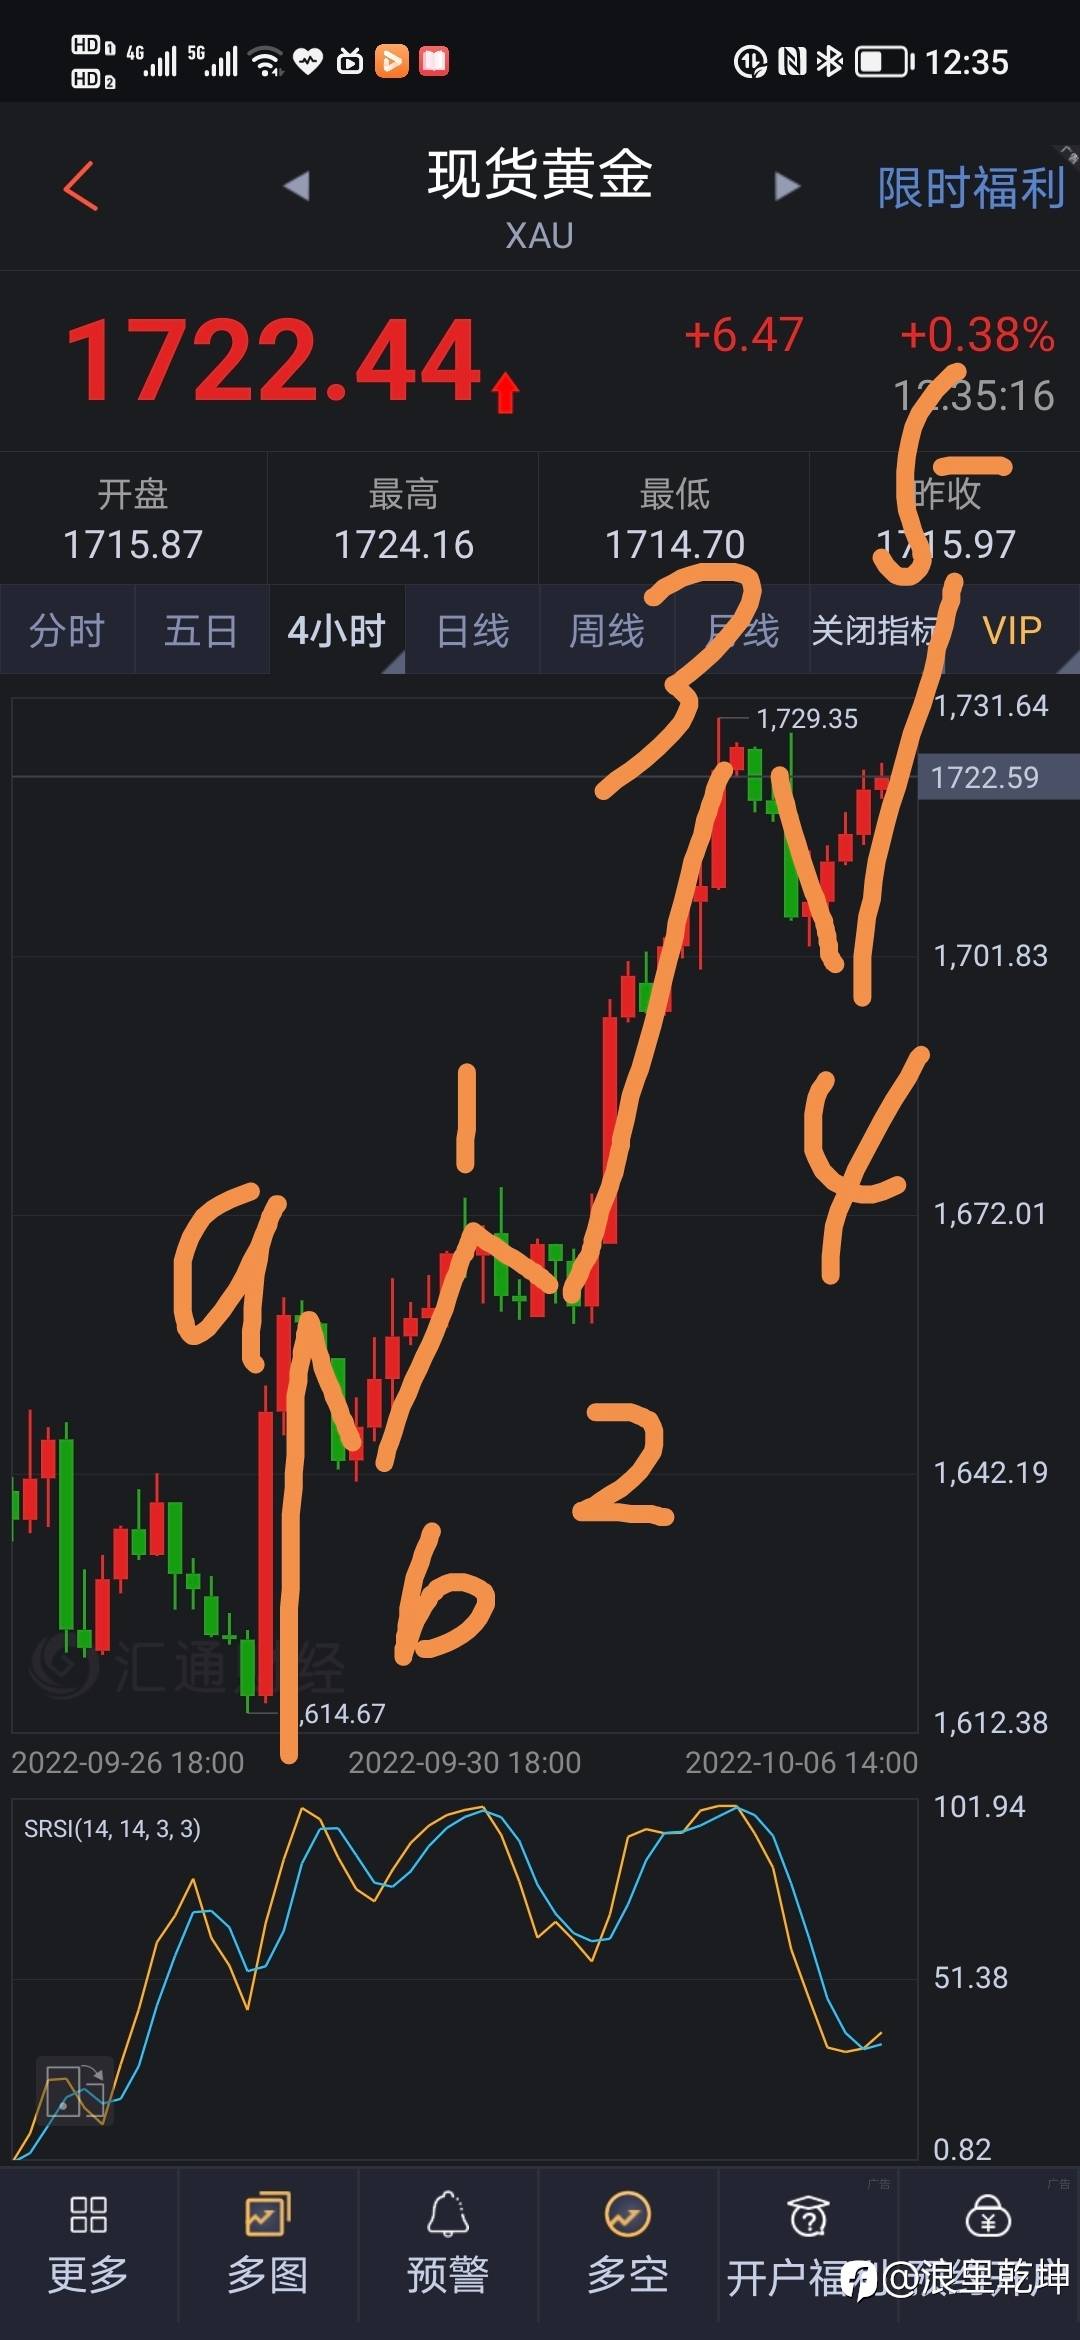Tap the SRSI(14, 14, 3, 3) indicator label
This screenshot has width=1080, height=2340.
tap(112, 1828)
